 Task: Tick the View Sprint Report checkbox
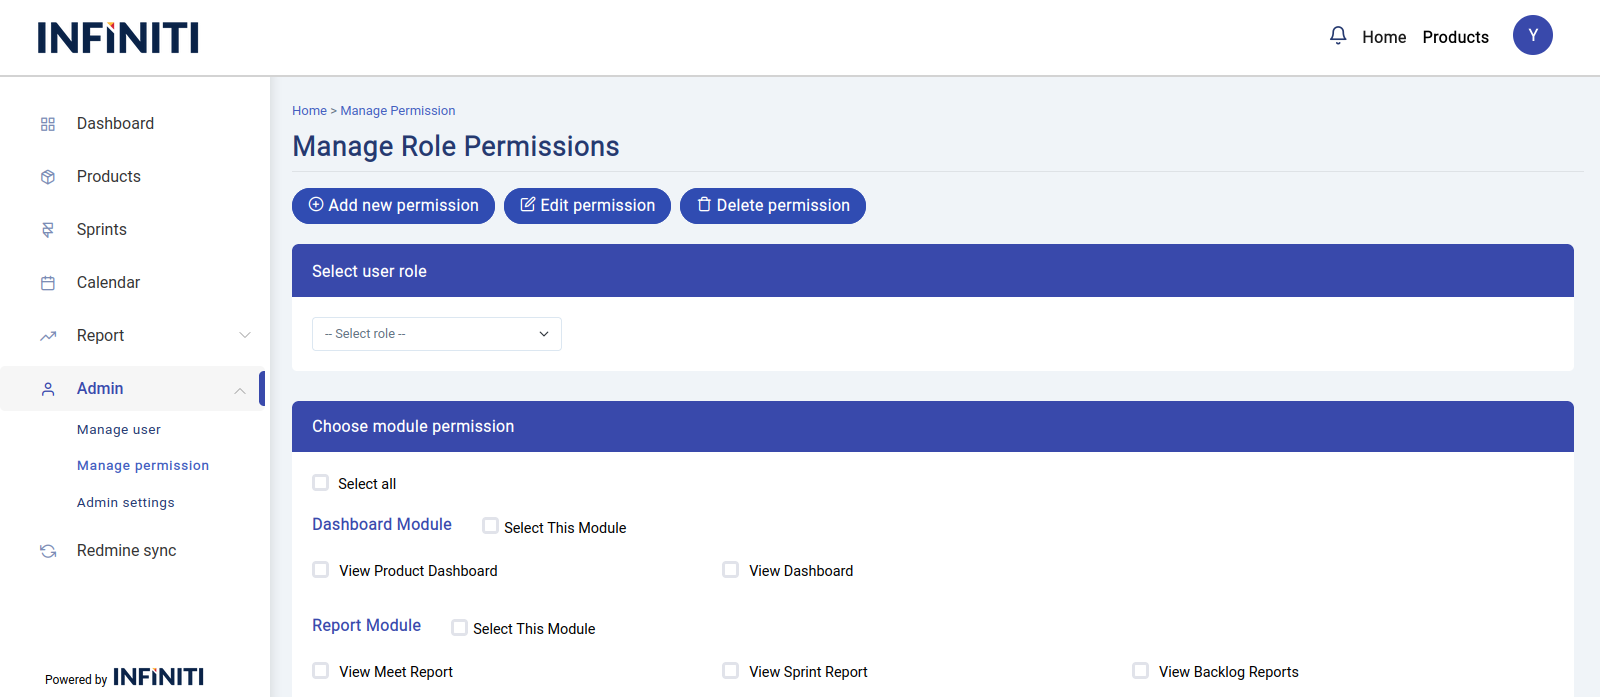pos(731,671)
